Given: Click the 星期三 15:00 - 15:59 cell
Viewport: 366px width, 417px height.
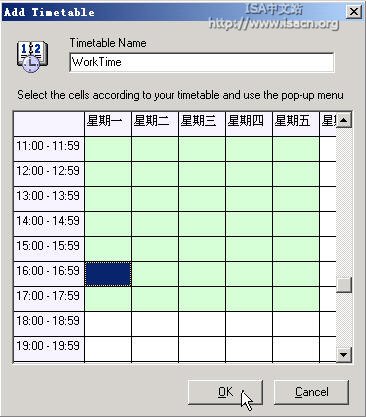Looking at the screenshot, I should point(202,249).
